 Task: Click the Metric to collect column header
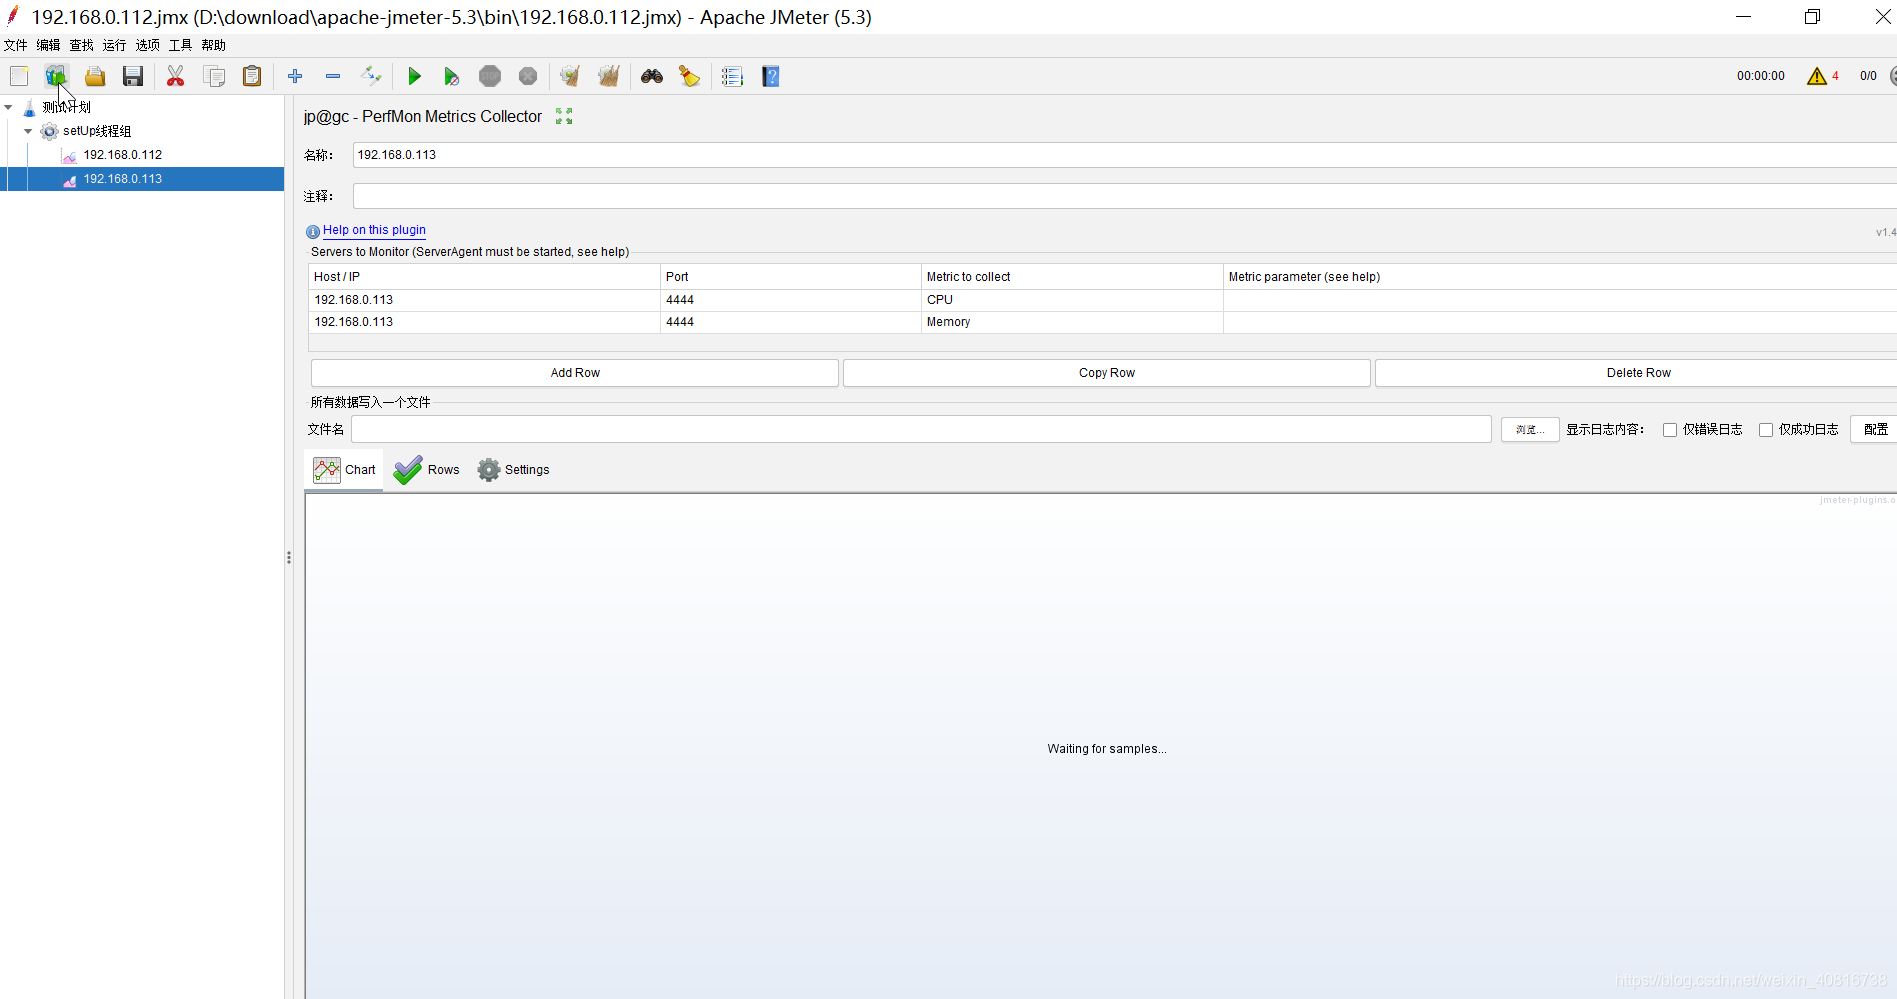(x=1072, y=277)
